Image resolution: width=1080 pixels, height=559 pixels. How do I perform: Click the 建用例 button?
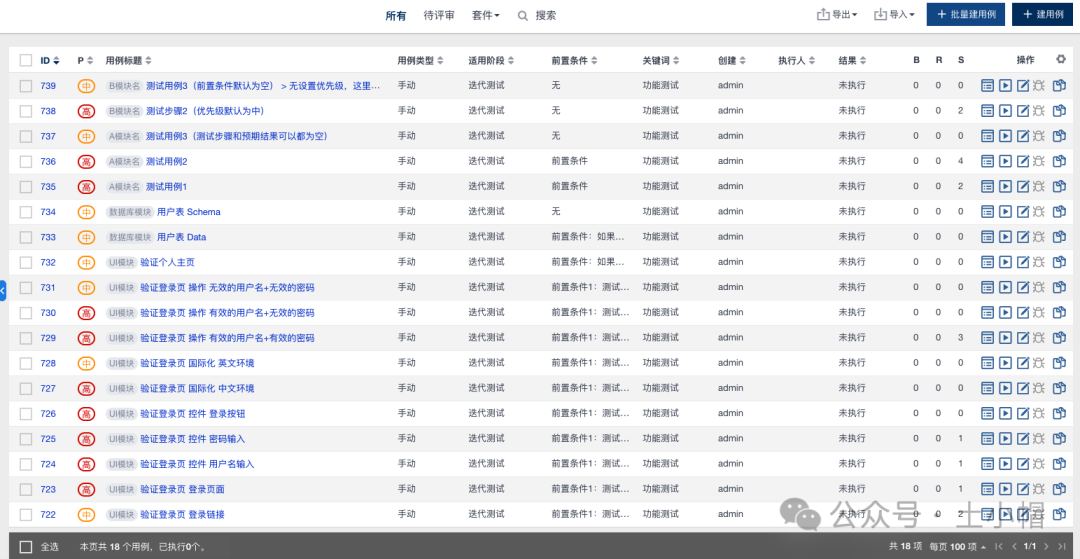tap(1043, 14)
